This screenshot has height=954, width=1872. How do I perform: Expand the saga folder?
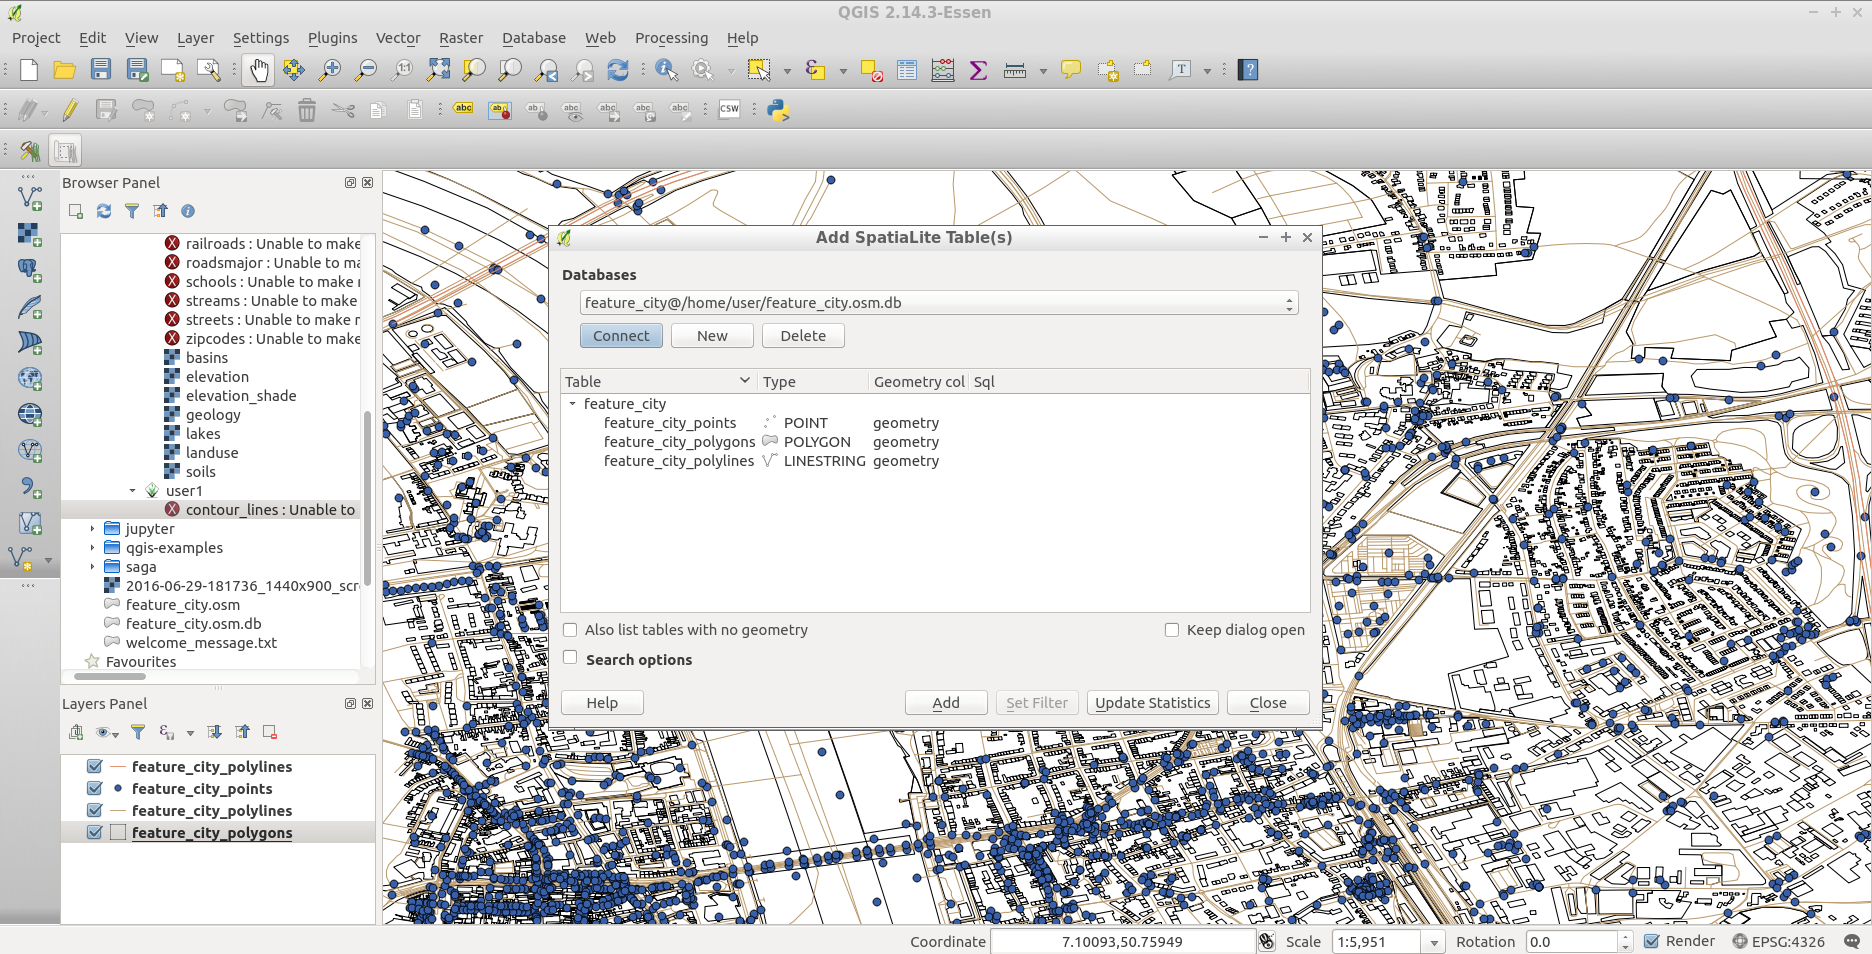(92, 567)
